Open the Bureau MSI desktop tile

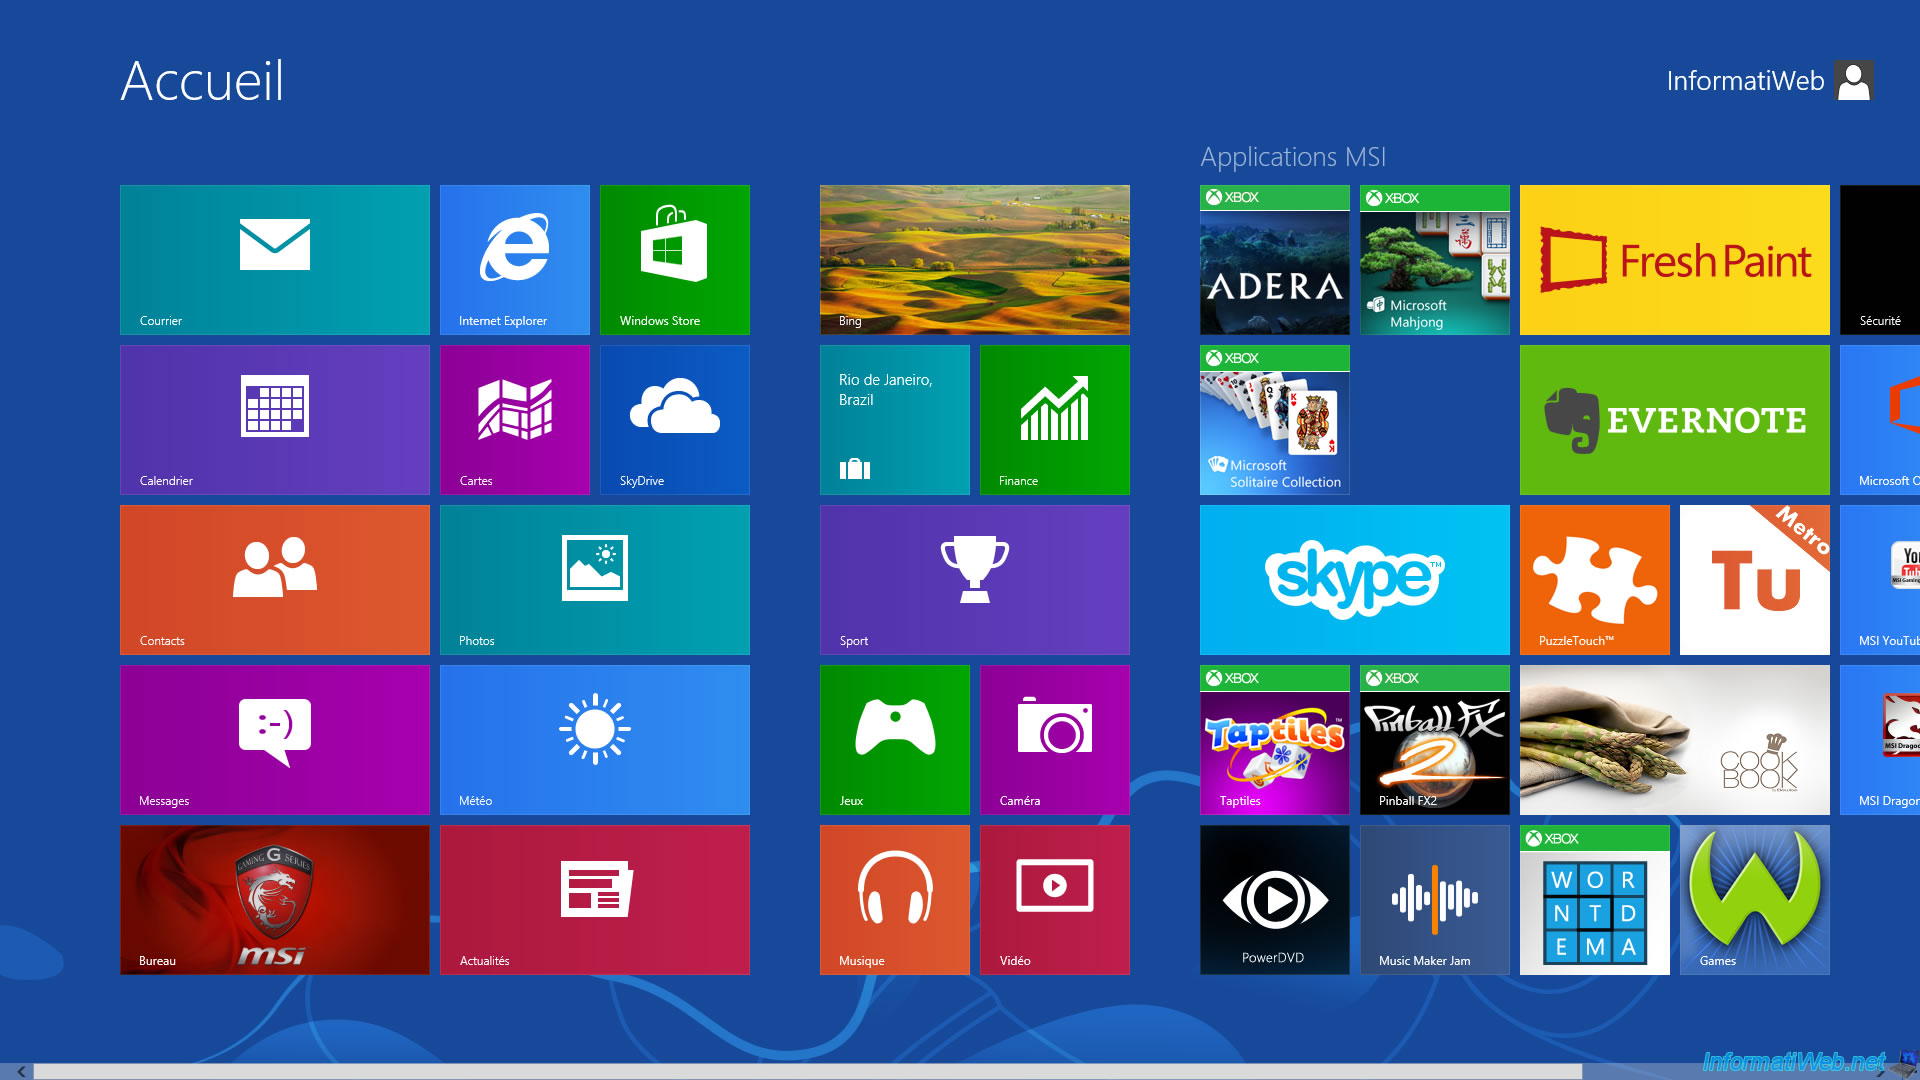275,900
